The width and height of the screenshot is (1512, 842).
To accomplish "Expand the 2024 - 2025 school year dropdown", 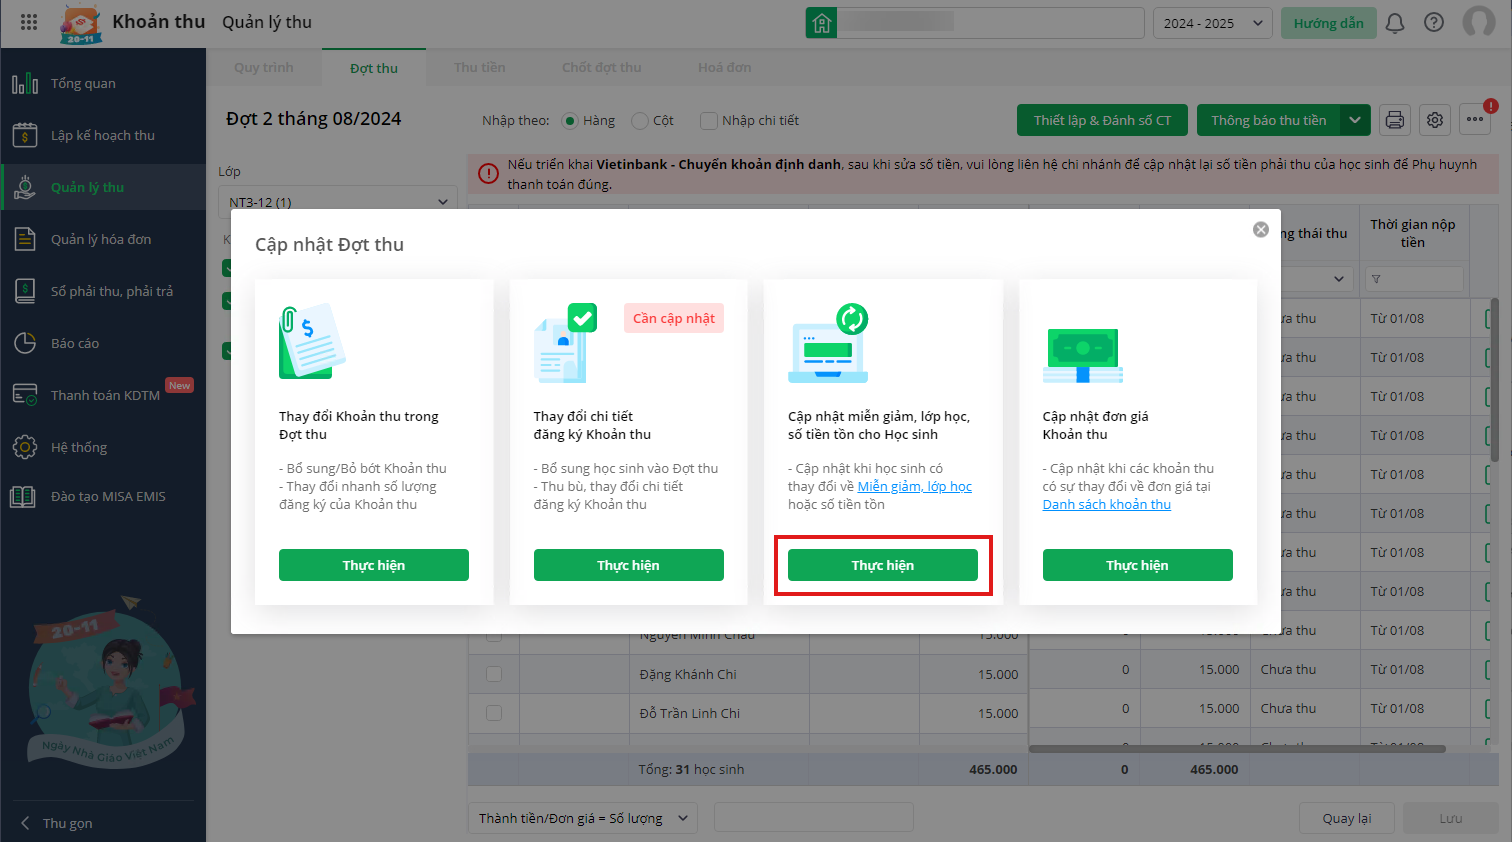I will coord(1212,23).
